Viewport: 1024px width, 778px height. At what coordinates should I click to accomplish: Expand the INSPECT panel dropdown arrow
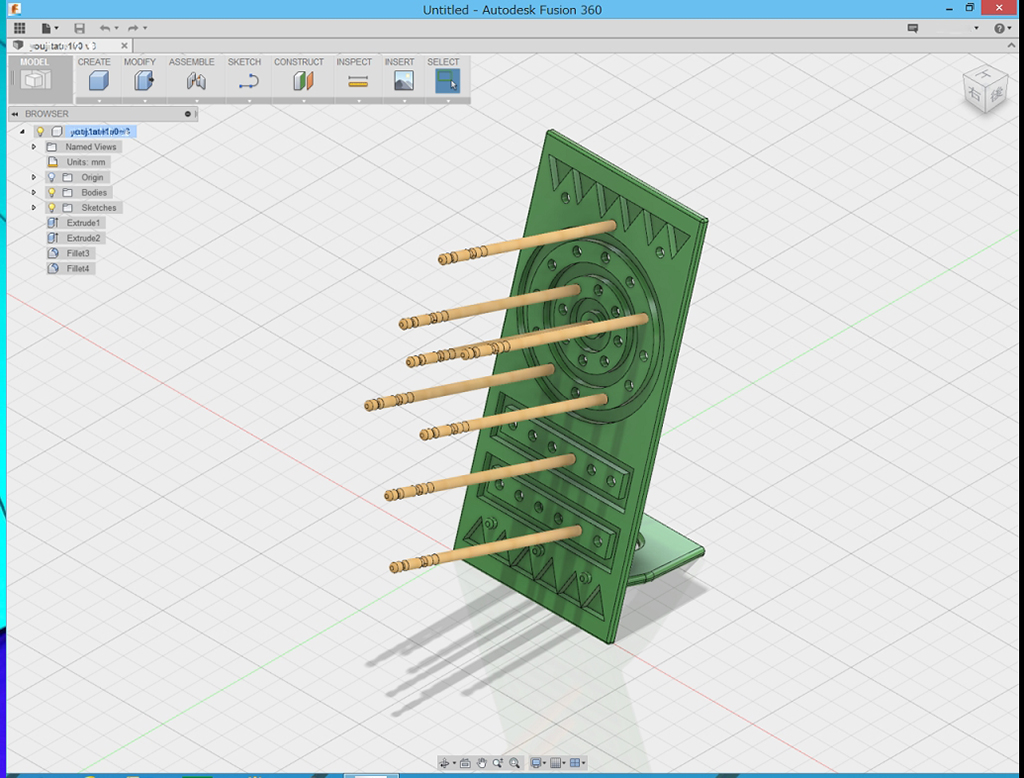[359, 101]
